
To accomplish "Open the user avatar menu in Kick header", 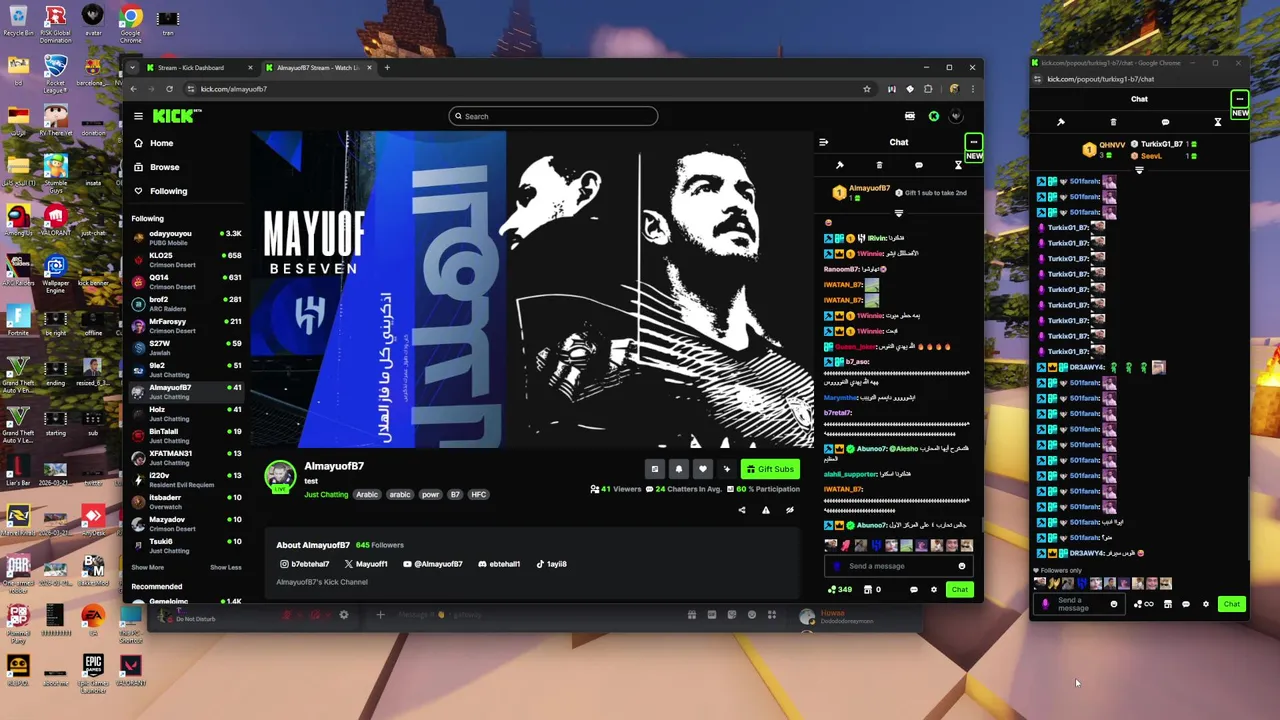I will coord(956,116).
